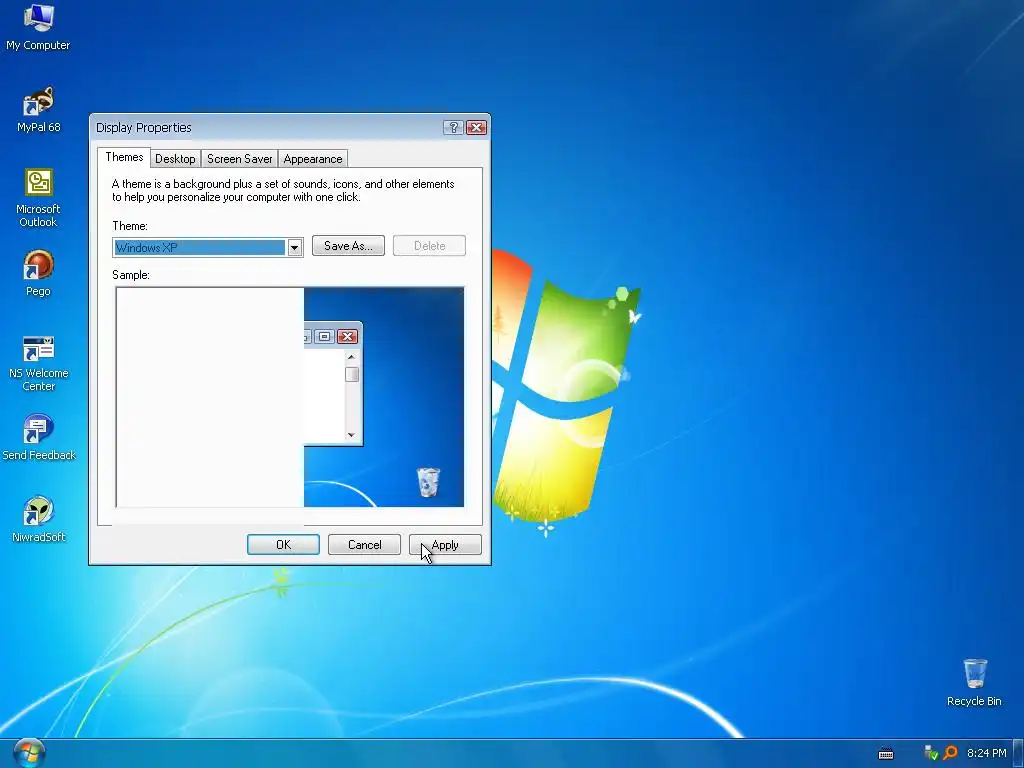Click the Save As... button
The height and width of the screenshot is (768, 1024).
pyautogui.click(x=348, y=246)
